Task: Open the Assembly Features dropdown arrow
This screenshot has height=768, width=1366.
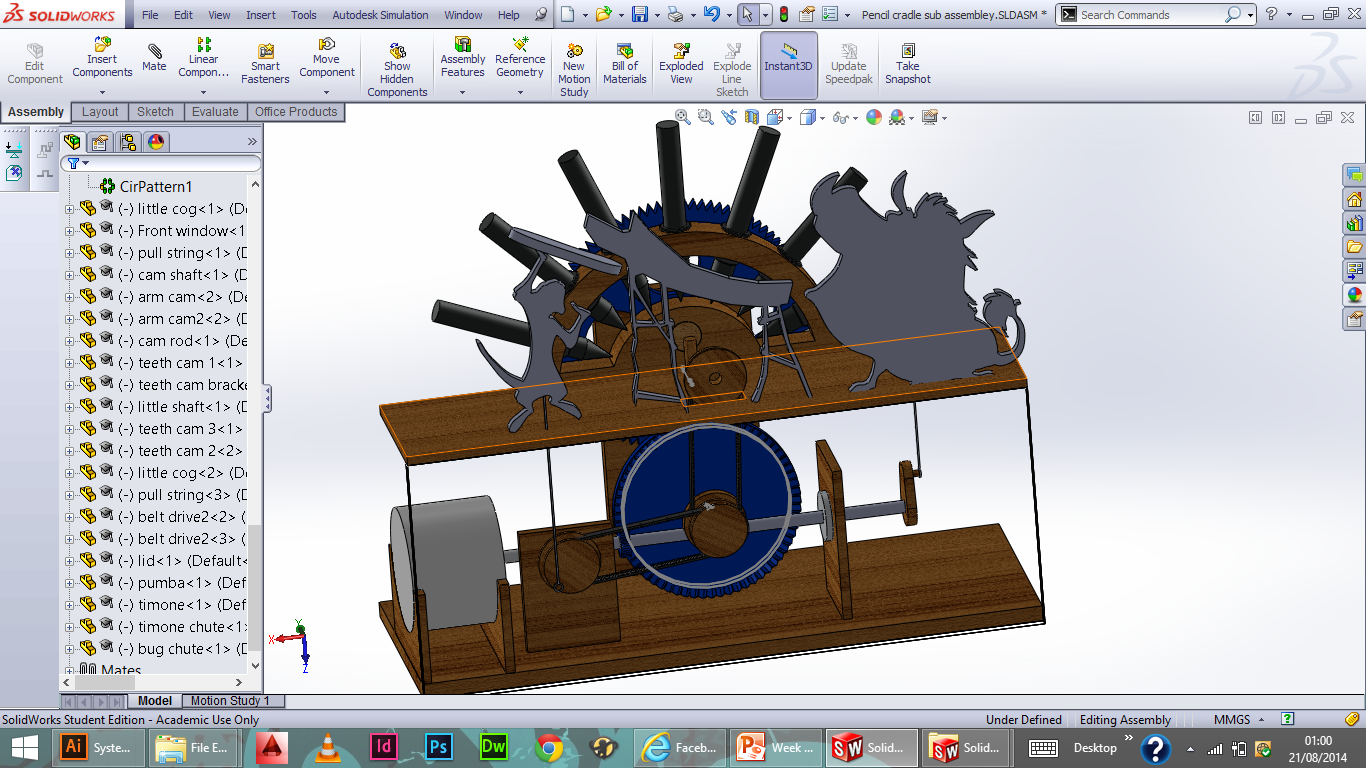Action: point(462,93)
